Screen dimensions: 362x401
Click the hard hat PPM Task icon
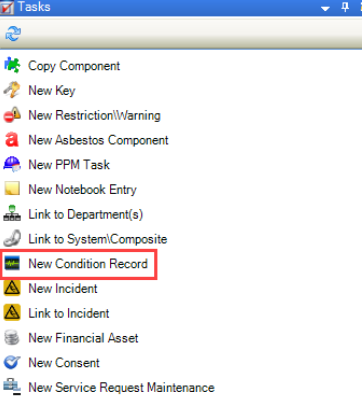[x=12, y=164]
